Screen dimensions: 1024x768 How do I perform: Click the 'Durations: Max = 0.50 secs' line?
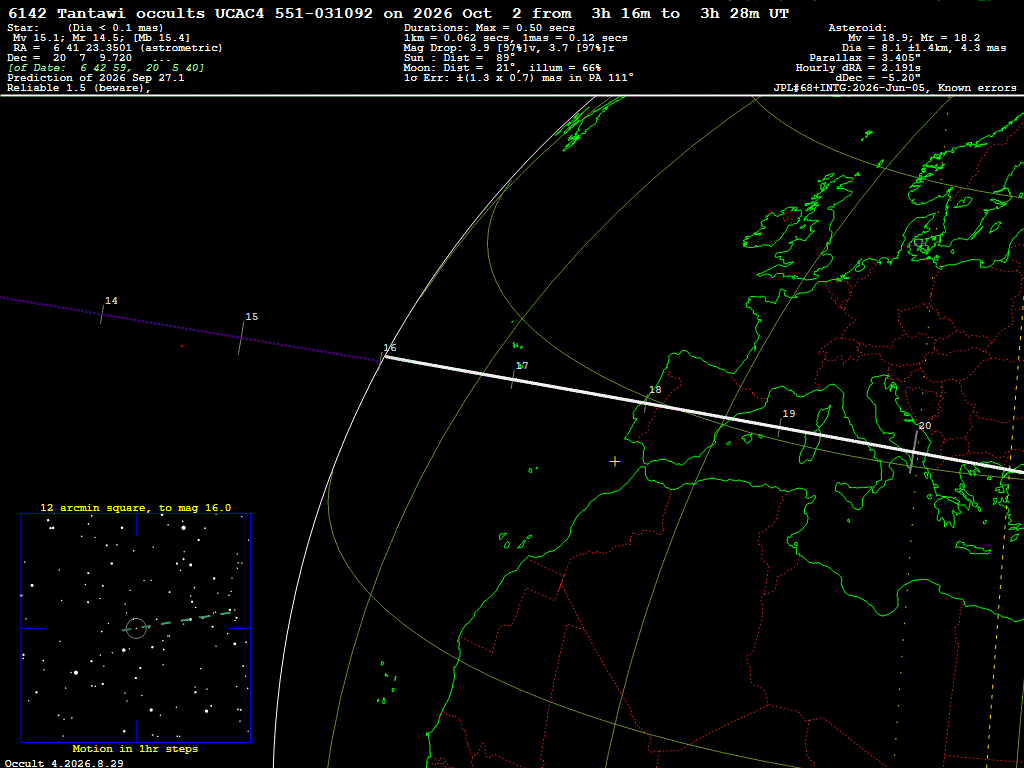point(490,28)
